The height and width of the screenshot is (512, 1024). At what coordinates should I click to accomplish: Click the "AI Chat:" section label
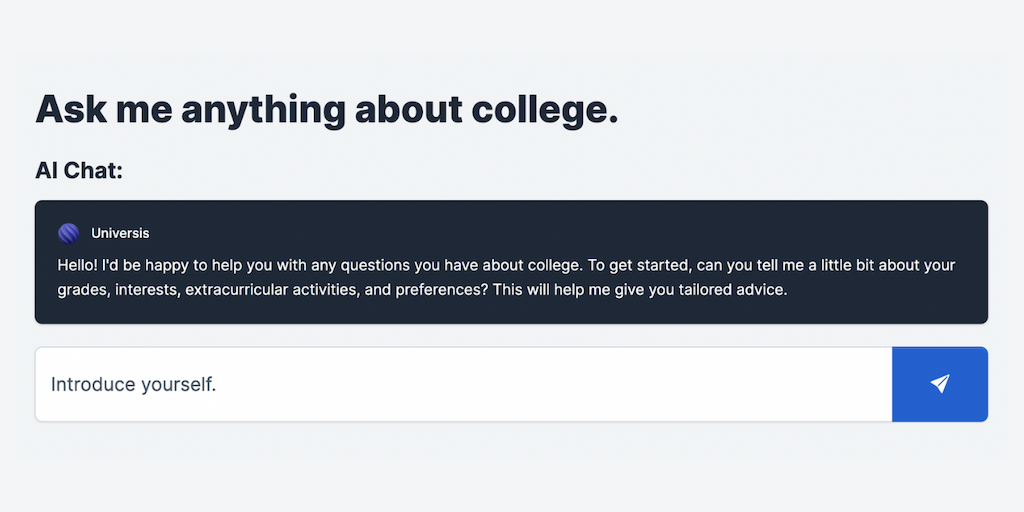tap(79, 171)
